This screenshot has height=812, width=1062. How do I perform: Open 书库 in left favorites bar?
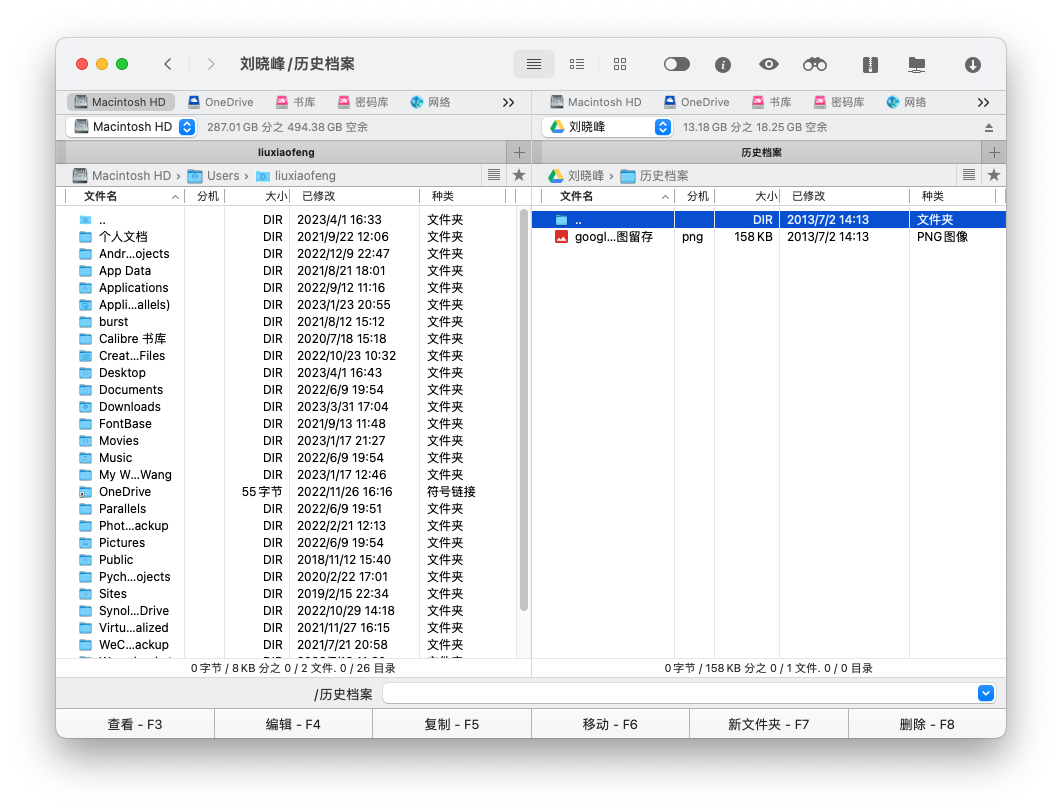(295, 102)
